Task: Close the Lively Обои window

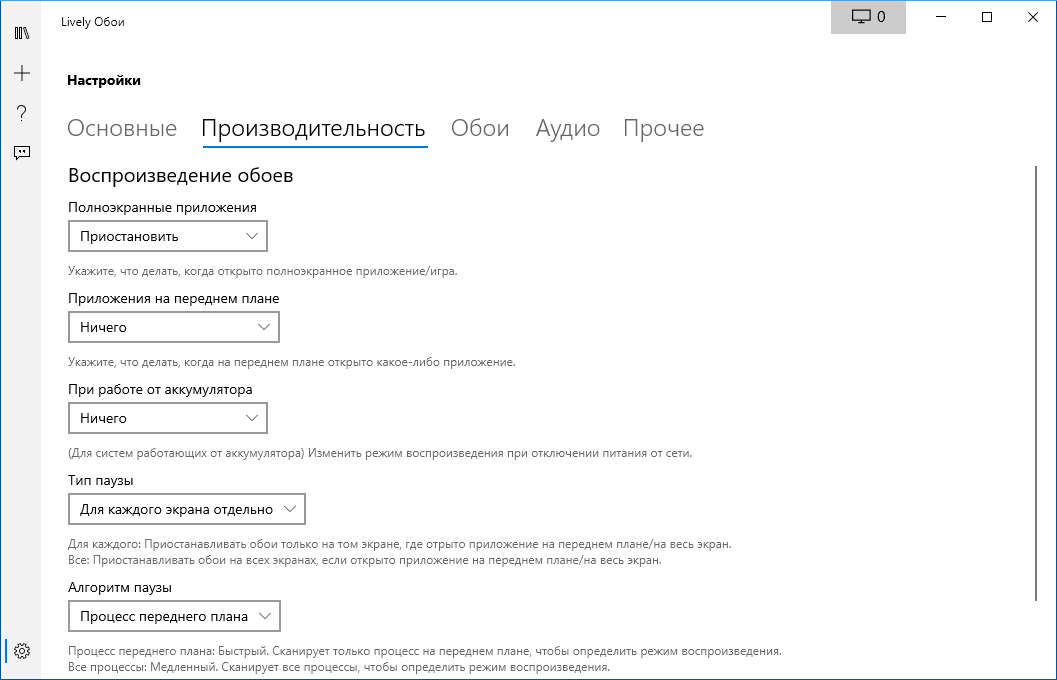Action: [x=1033, y=17]
